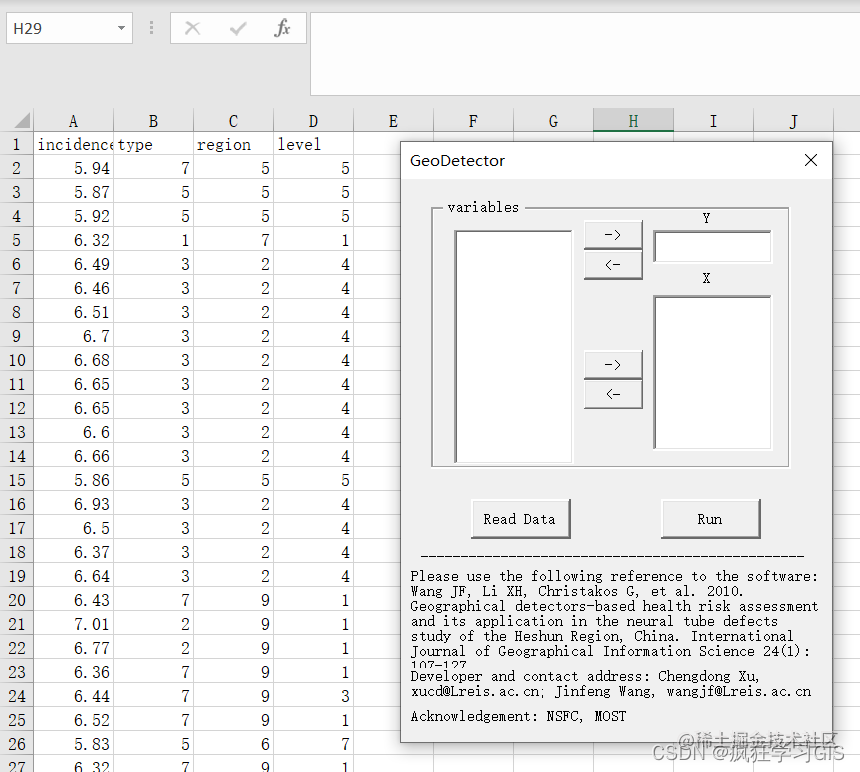
Task: Open the Insert Function fx icon
Action: (x=282, y=28)
